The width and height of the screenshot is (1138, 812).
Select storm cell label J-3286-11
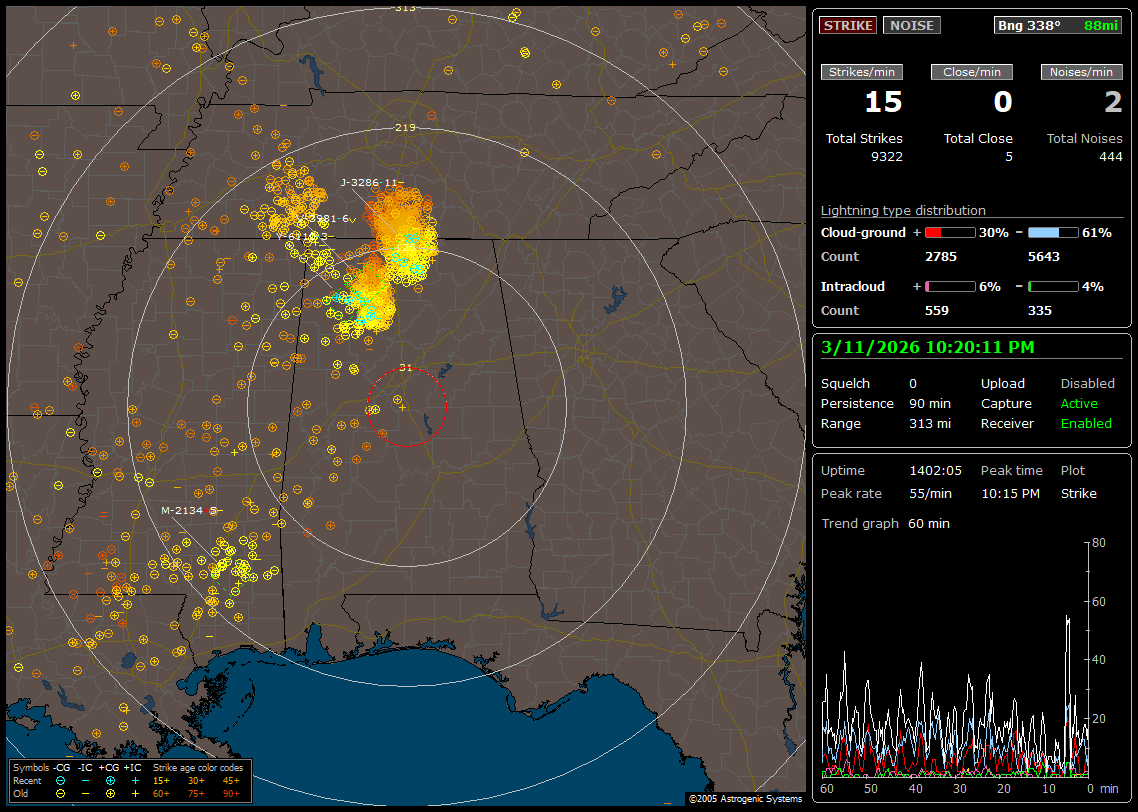(370, 182)
